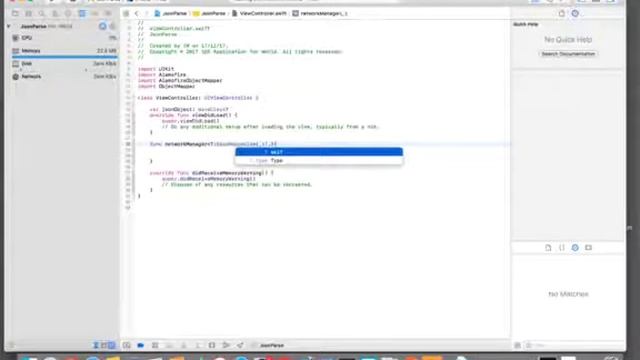
Task: Click the Search Documentation button
Action: [x=568, y=54]
